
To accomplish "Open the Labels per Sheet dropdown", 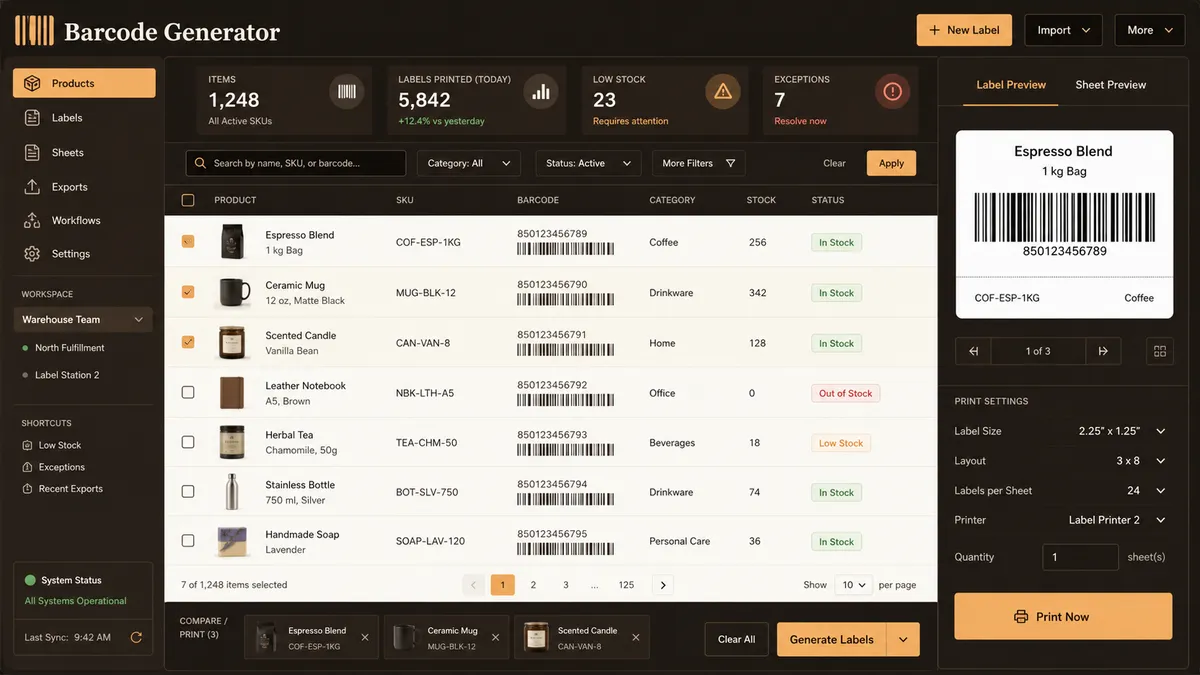I will (x=1146, y=491).
